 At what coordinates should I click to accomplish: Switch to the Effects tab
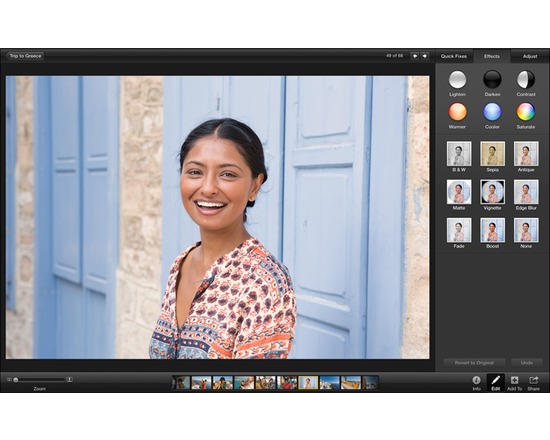[492, 56]
